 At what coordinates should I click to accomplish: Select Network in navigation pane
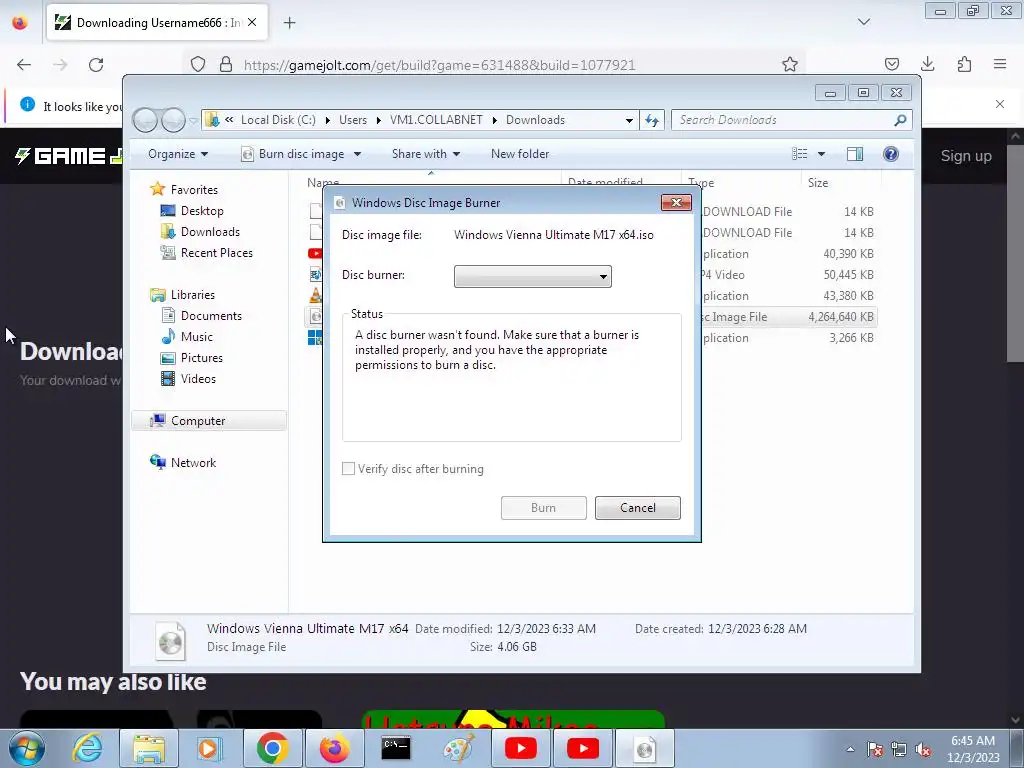[x=193, y=463]
